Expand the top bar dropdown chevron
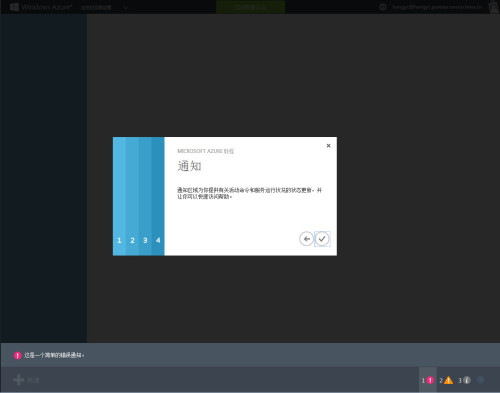This screenshot has width=500, height=393. [125, 7]
